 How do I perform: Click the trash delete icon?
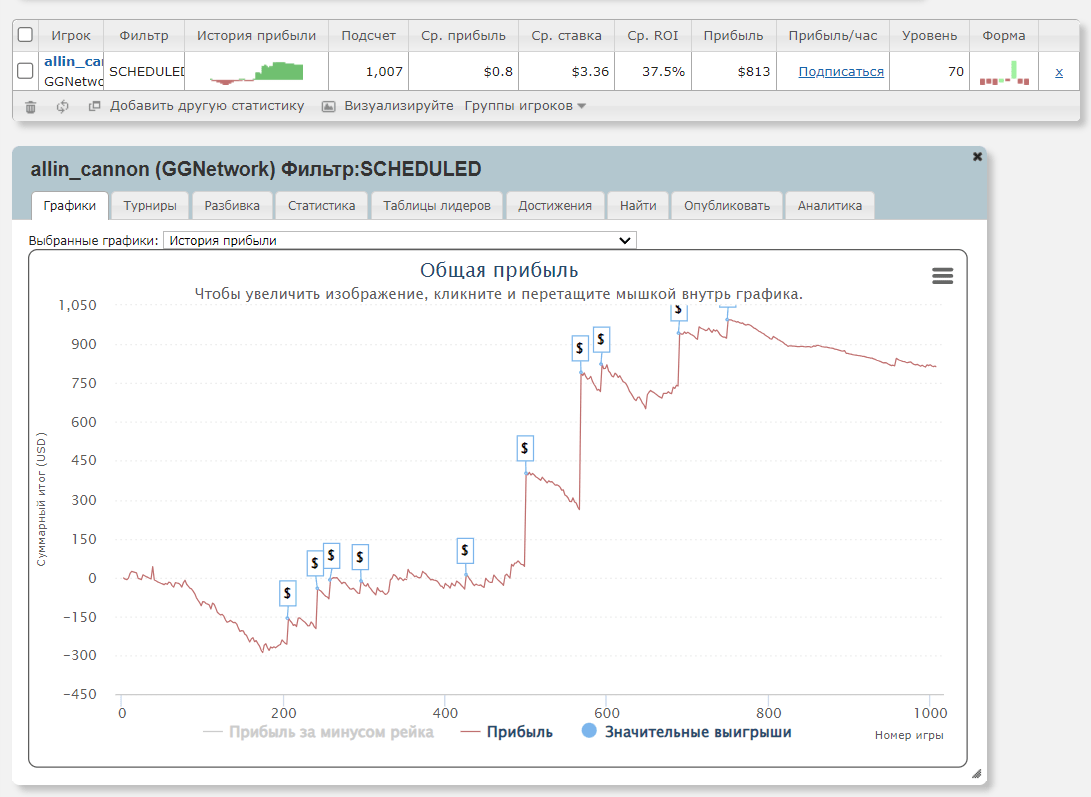30,106
